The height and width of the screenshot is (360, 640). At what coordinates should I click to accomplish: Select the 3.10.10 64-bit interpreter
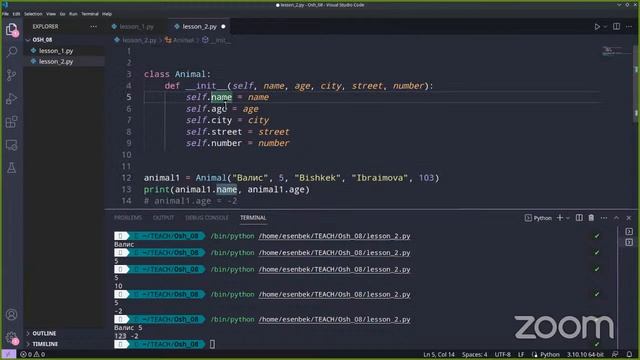pos(585,354)
